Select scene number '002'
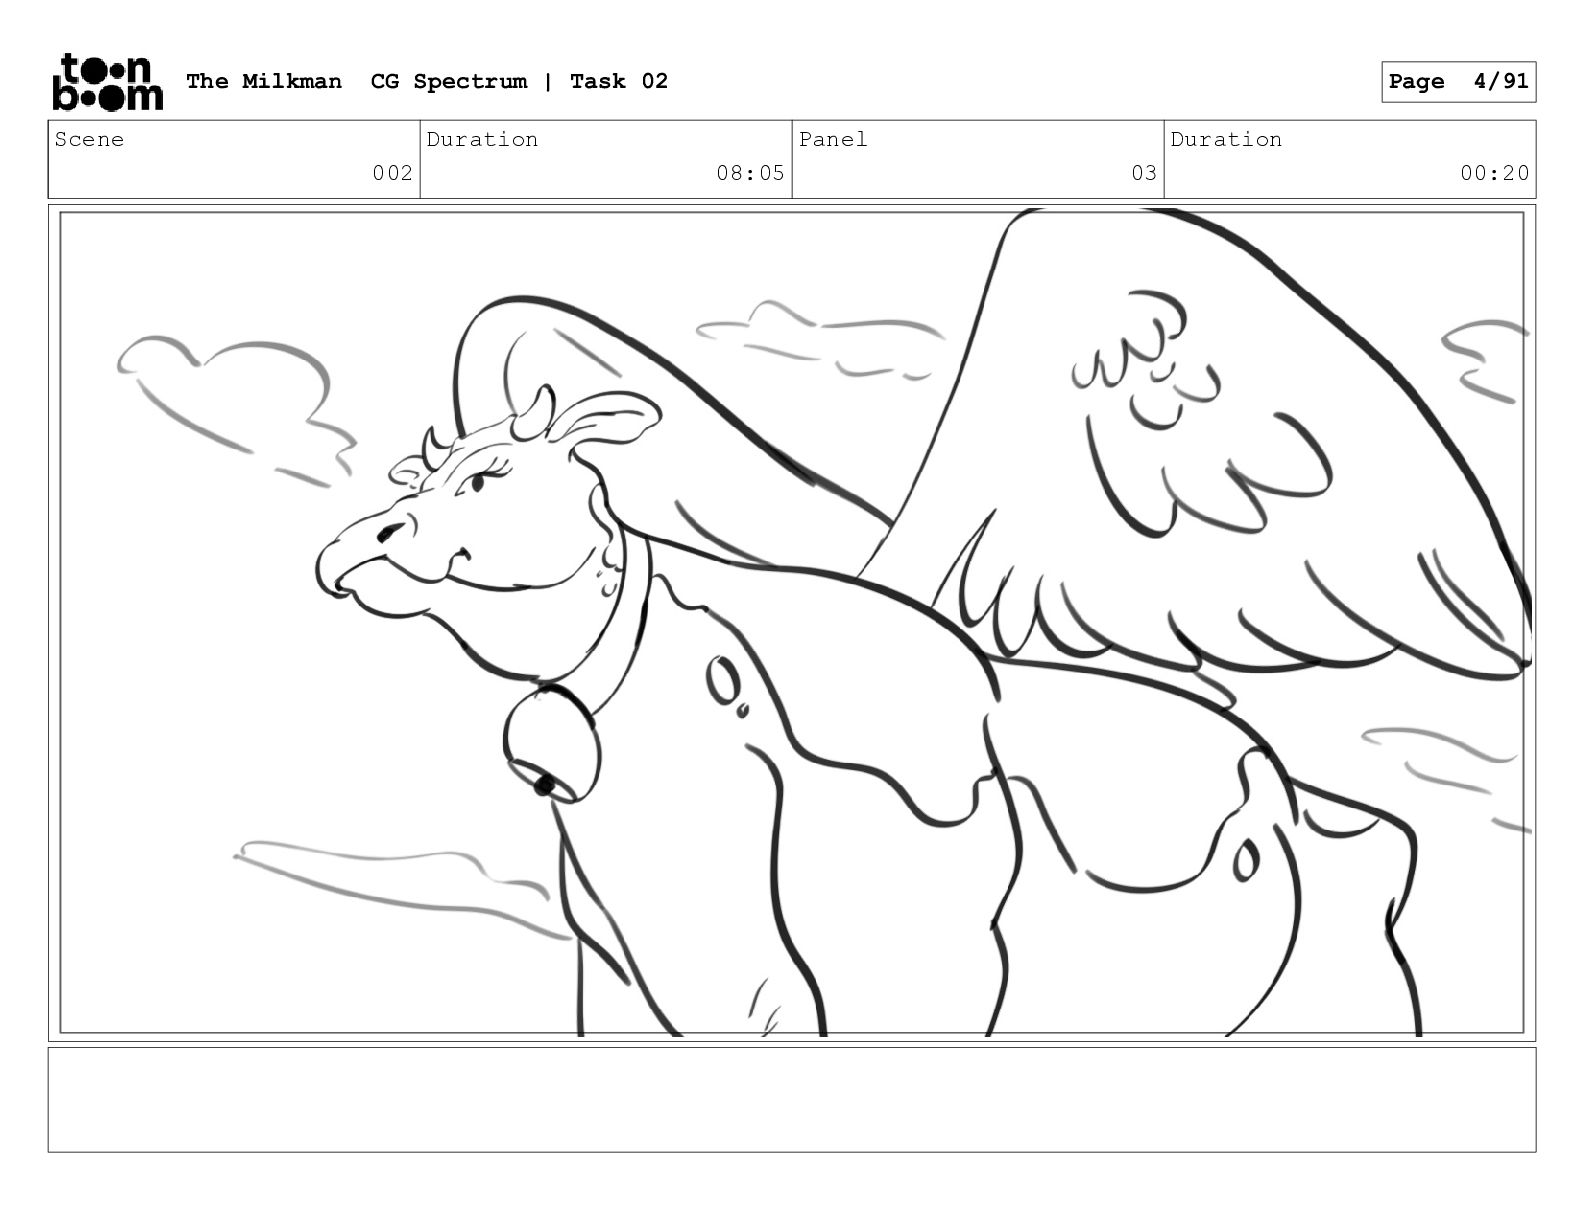1584x1224 pixels. (x=392, y=173)
